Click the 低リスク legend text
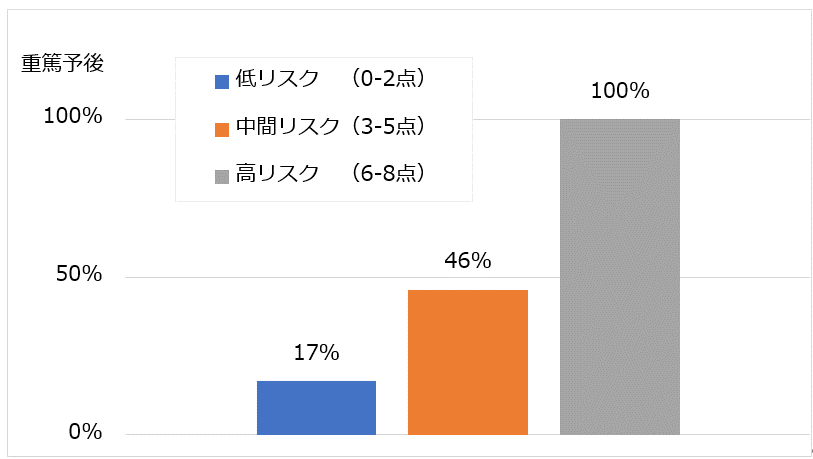This screenshot has height=459, width=813. pos(278,80)
